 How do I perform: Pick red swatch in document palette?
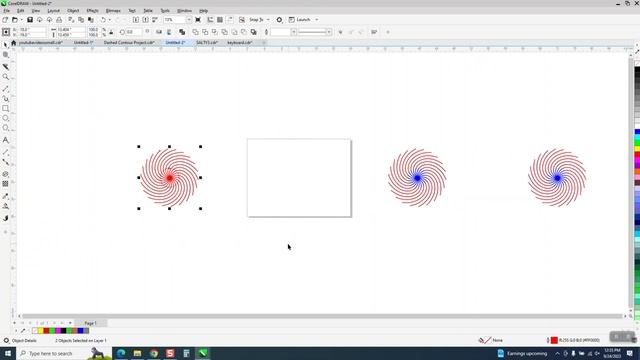[46, 331]
